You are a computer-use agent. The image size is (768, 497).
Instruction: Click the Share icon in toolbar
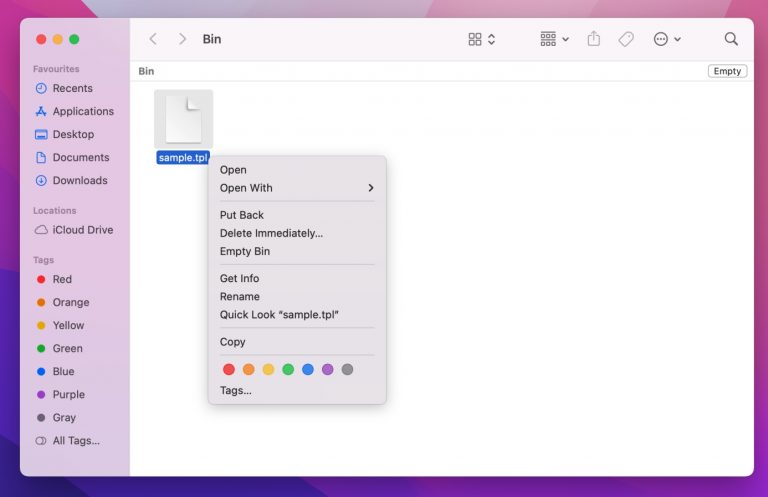click(x=594, y=39)
